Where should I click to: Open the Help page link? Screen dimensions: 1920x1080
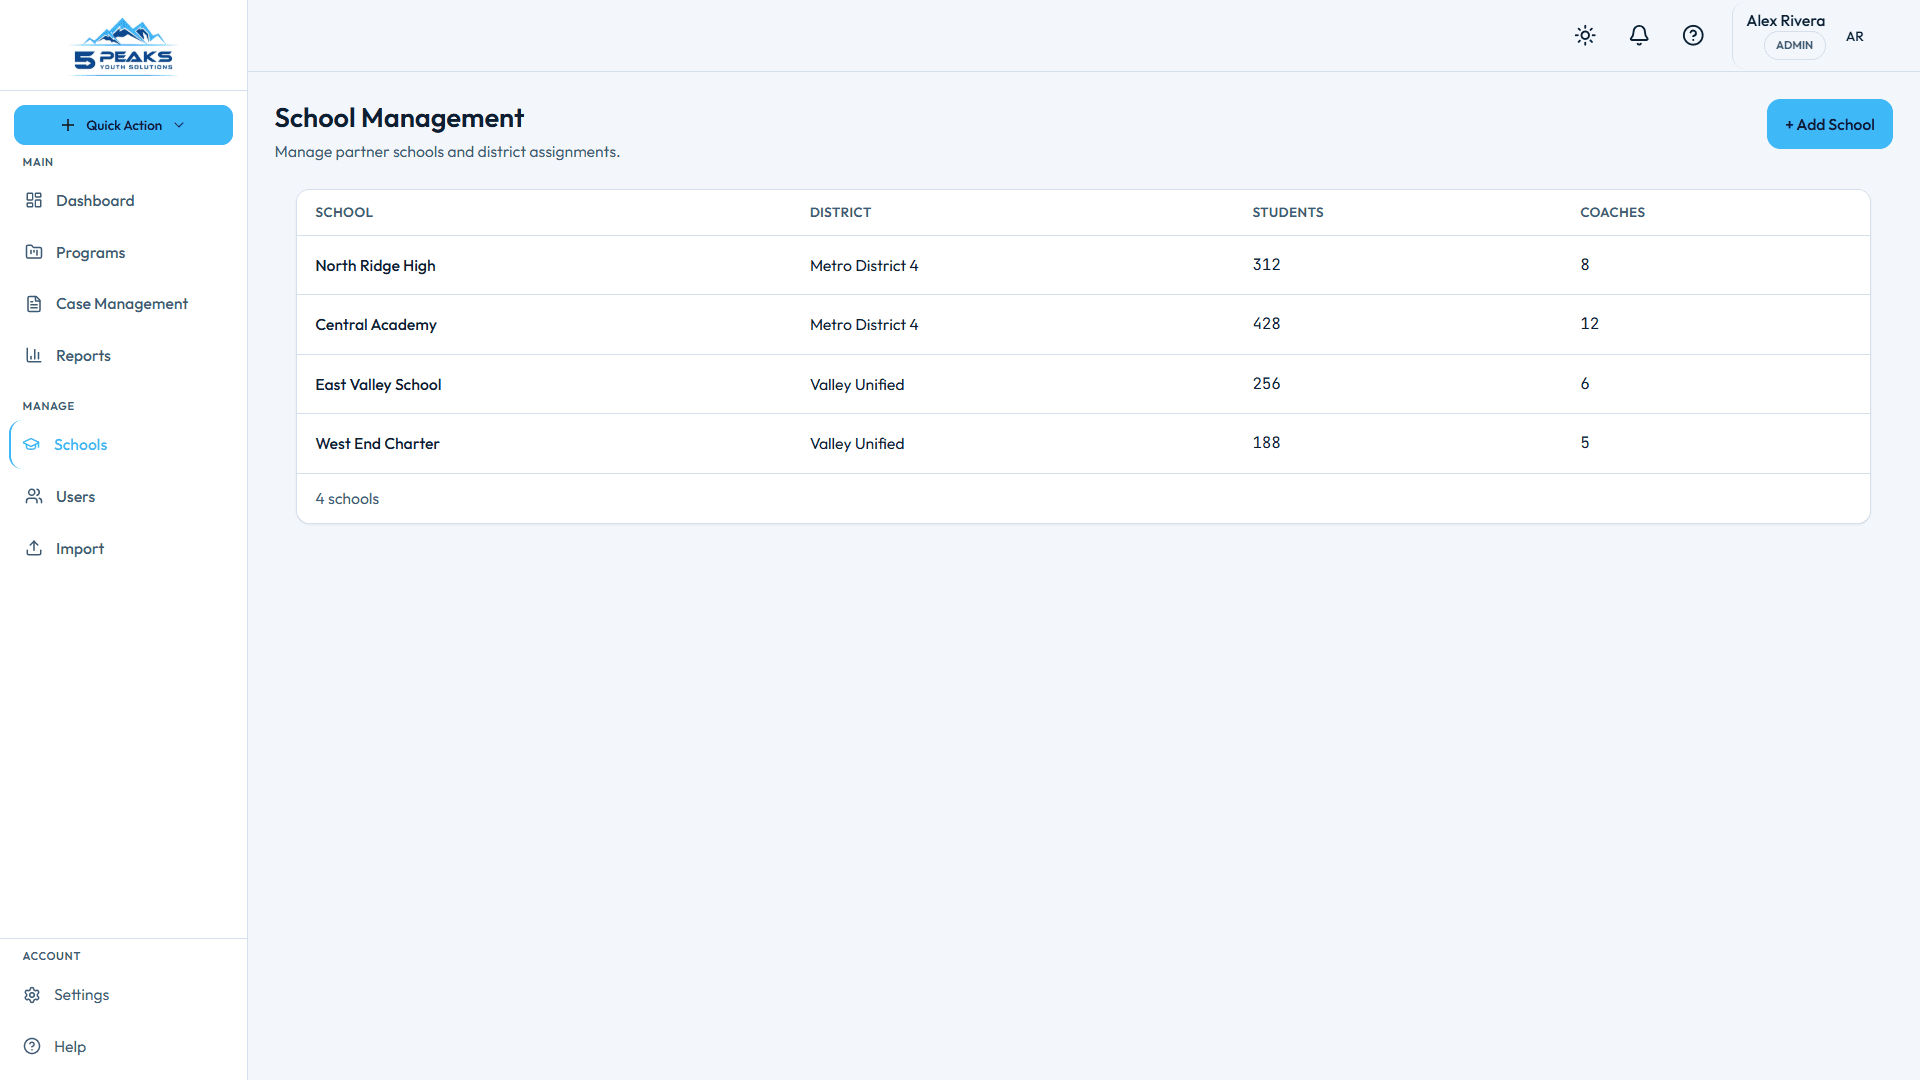click(123, 1046)
